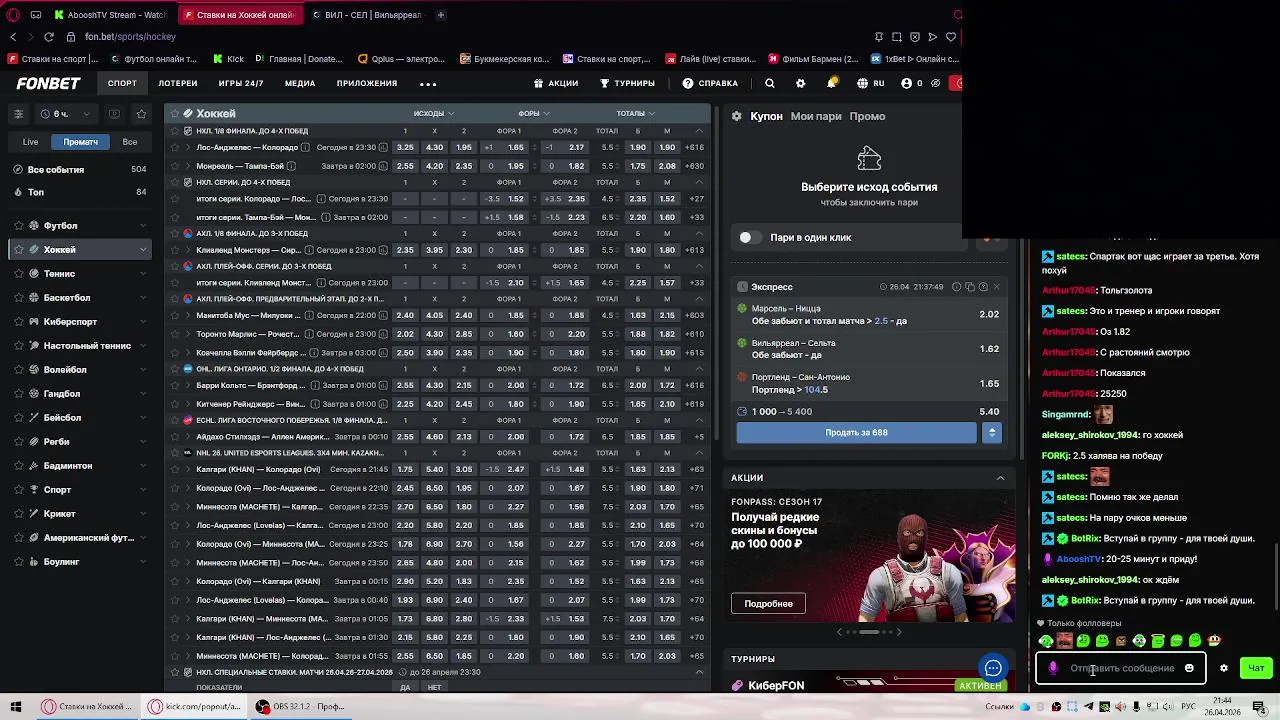1280x720 pixels.
Task: Click the Windows Start button
Action: point(16,707)
